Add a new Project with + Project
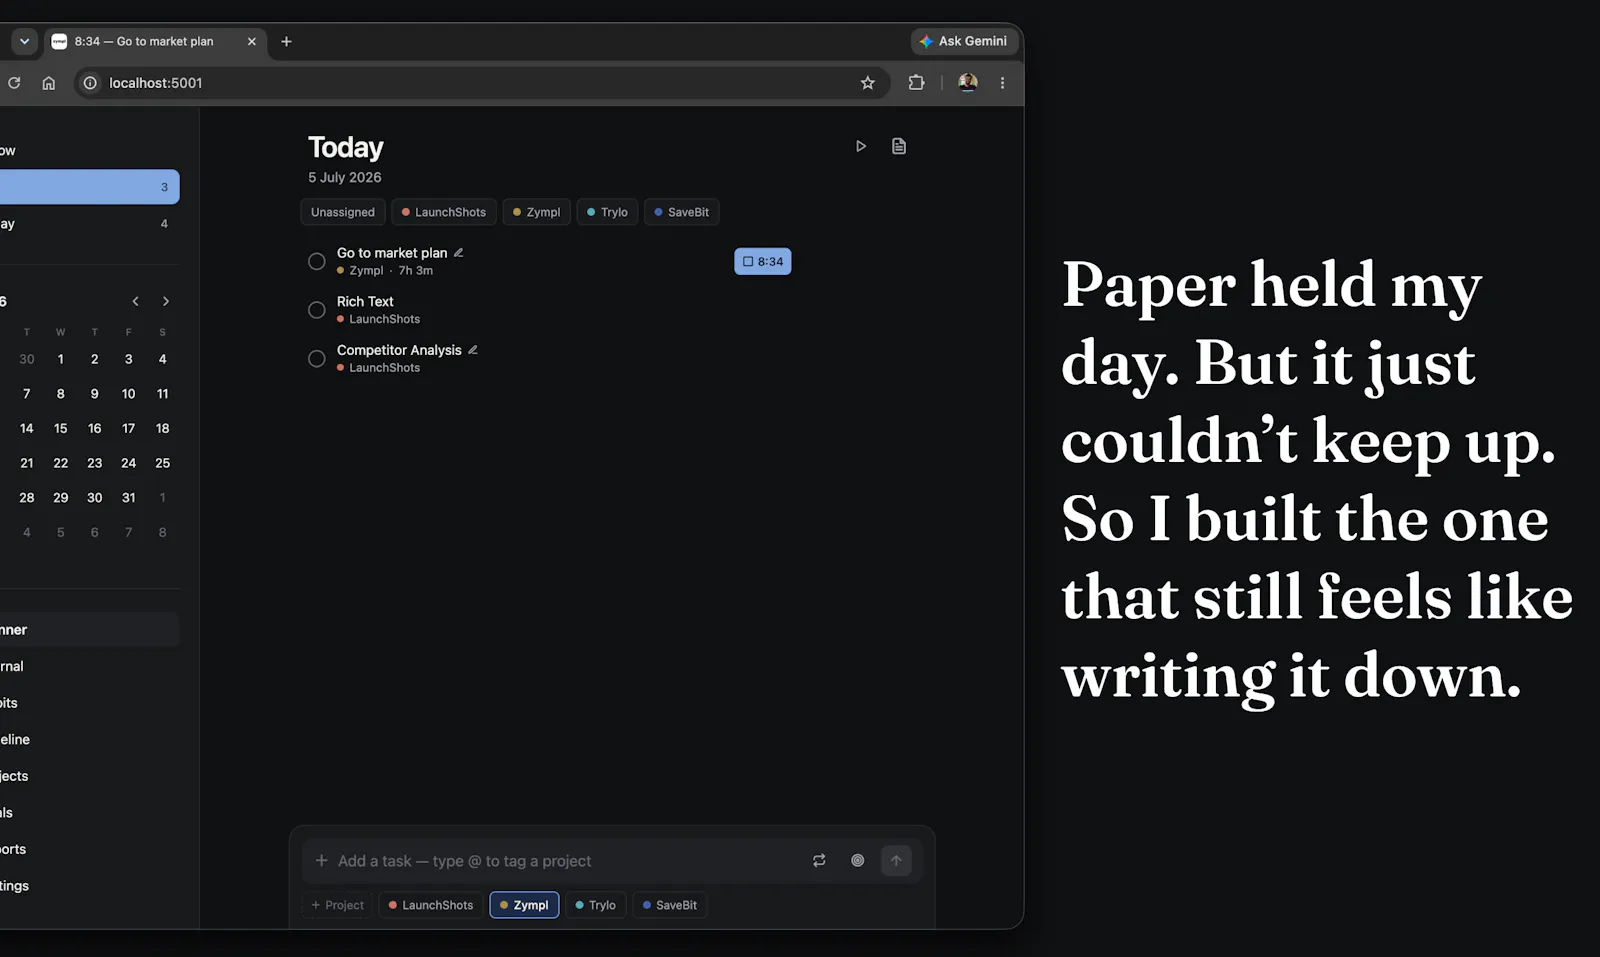This screenshot has height=957, width=1600. [x=338, y=905]
